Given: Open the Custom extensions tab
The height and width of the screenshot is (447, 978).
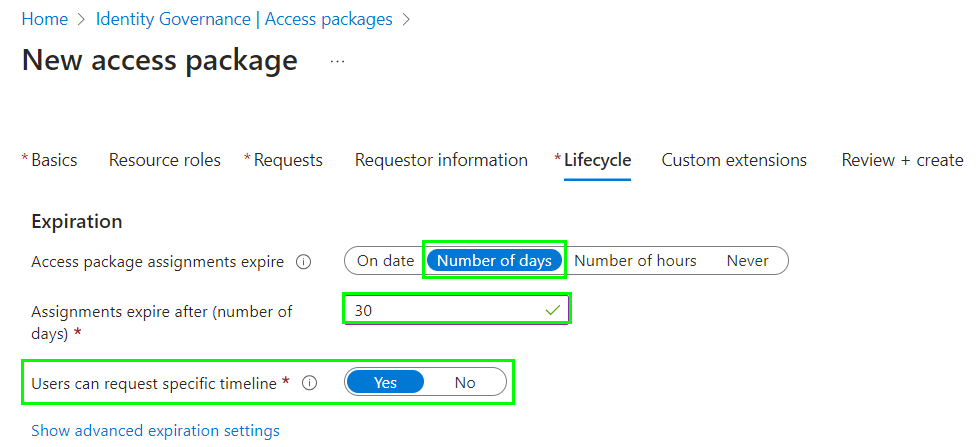Looking at the screenshot, I should (x=734, y=160).
